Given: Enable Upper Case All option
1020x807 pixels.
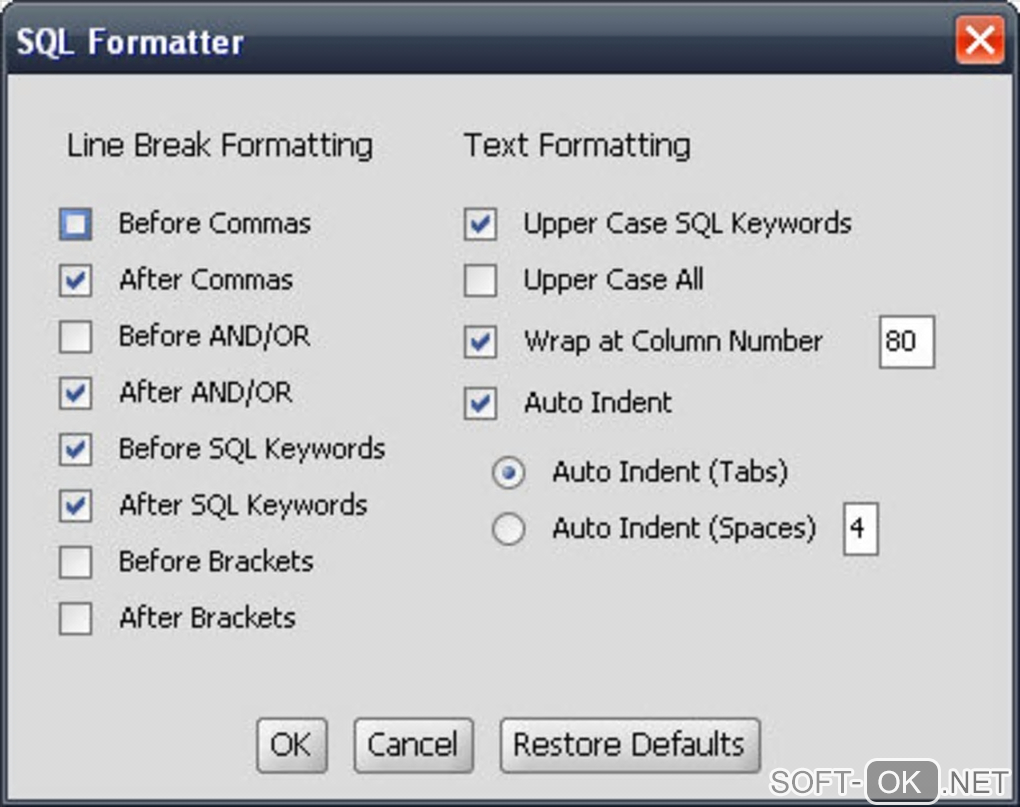Looking at the screenshot, I should click(481, 281).
